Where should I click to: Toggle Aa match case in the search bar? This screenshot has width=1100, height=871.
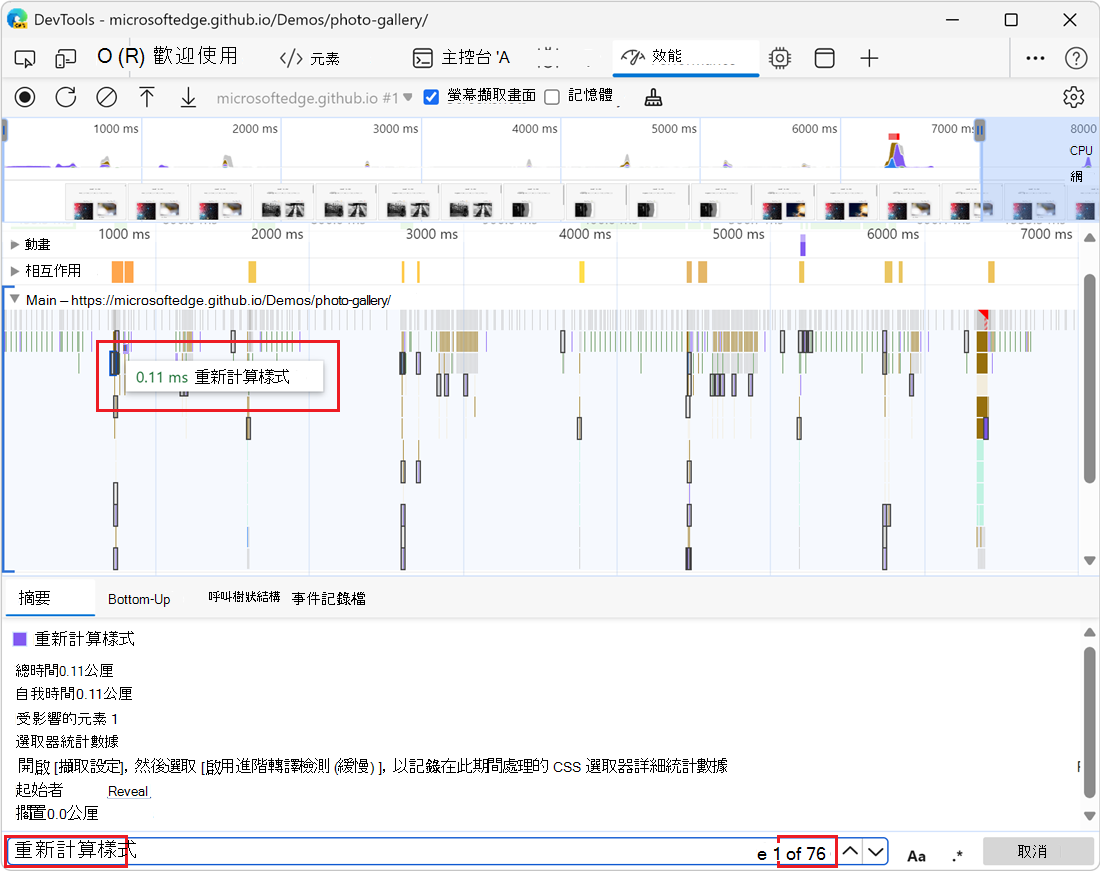pos(916,854)
